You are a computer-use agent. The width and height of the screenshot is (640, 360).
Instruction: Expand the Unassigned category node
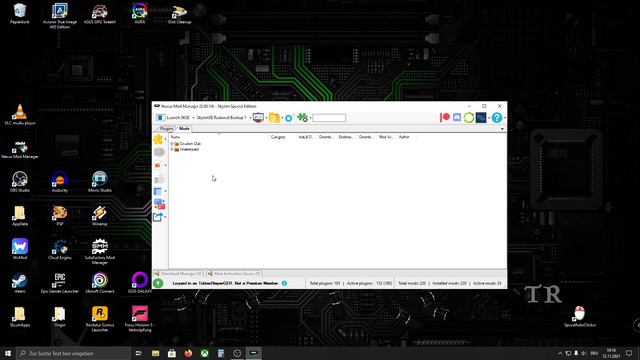point(172,149)
